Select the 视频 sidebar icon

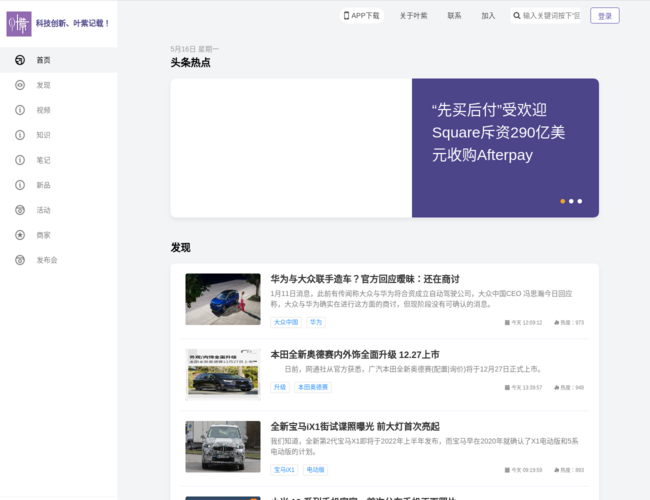tap(20, 110)
